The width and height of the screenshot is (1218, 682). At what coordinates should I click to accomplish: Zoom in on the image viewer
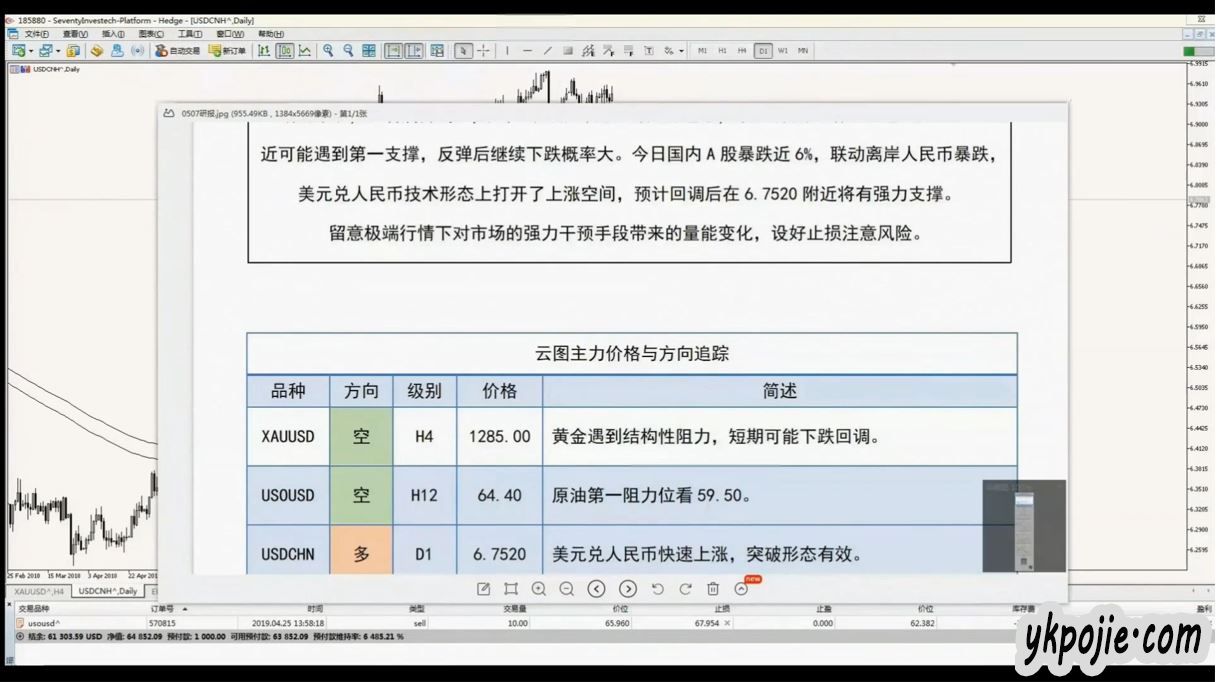point(539,589)
